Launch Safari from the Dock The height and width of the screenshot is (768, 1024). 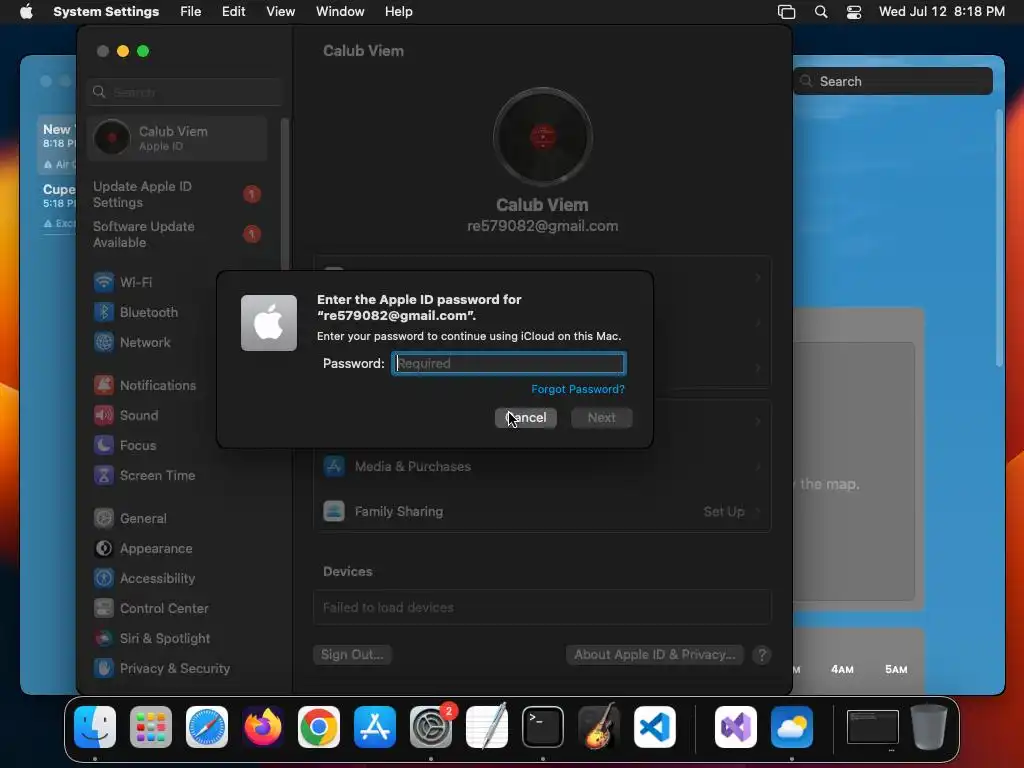click(x=207, y=727)
